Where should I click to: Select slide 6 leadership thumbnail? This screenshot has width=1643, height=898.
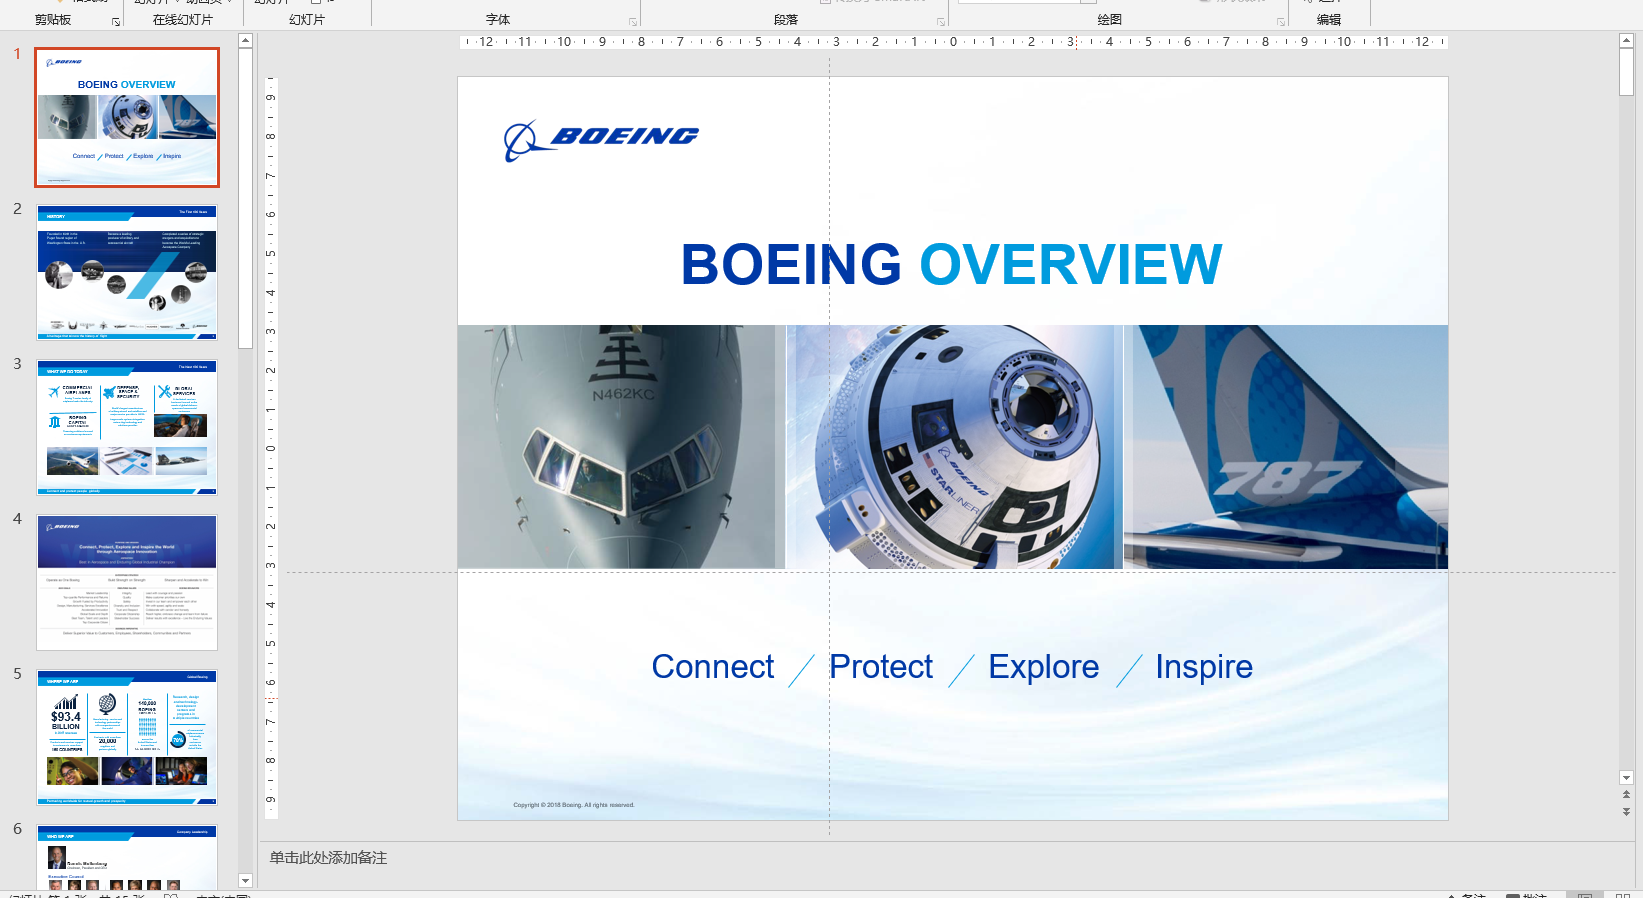(x=127, y=857)
